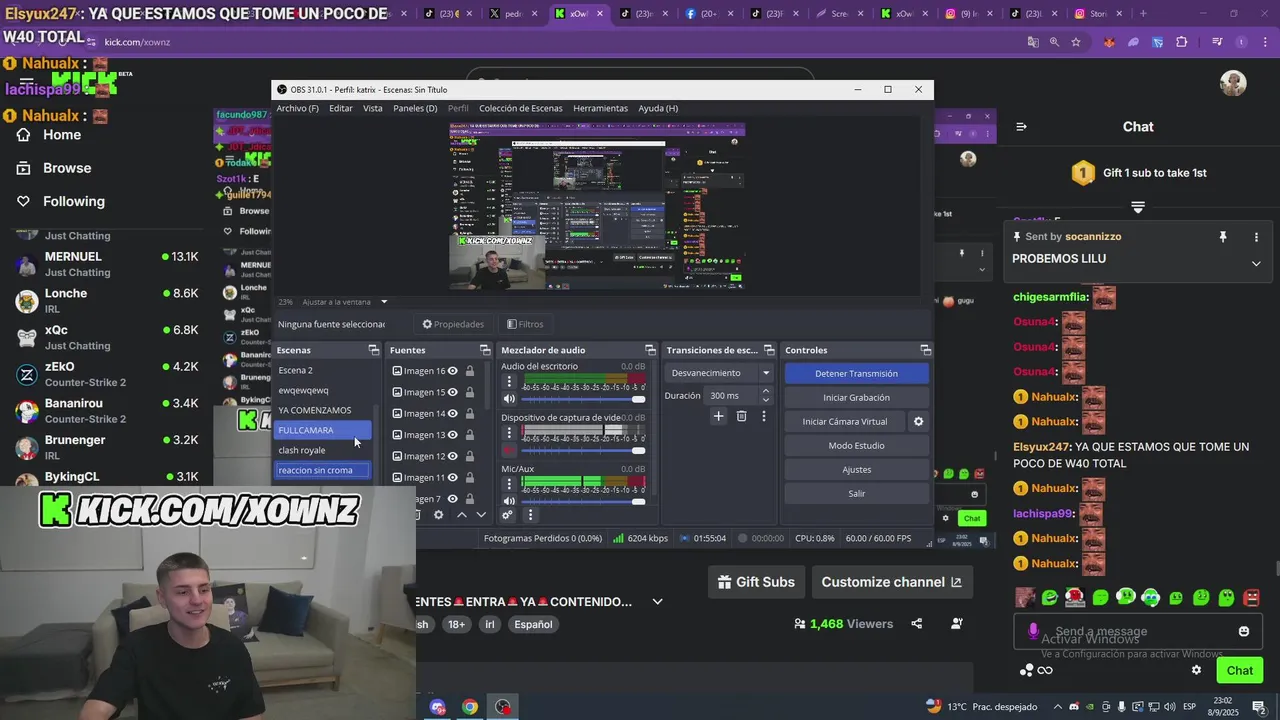The height and width of the screenshot is (720, 1280).
Task: Unlock the Imagen 16 source padlock
Action: tap(469, 371)
